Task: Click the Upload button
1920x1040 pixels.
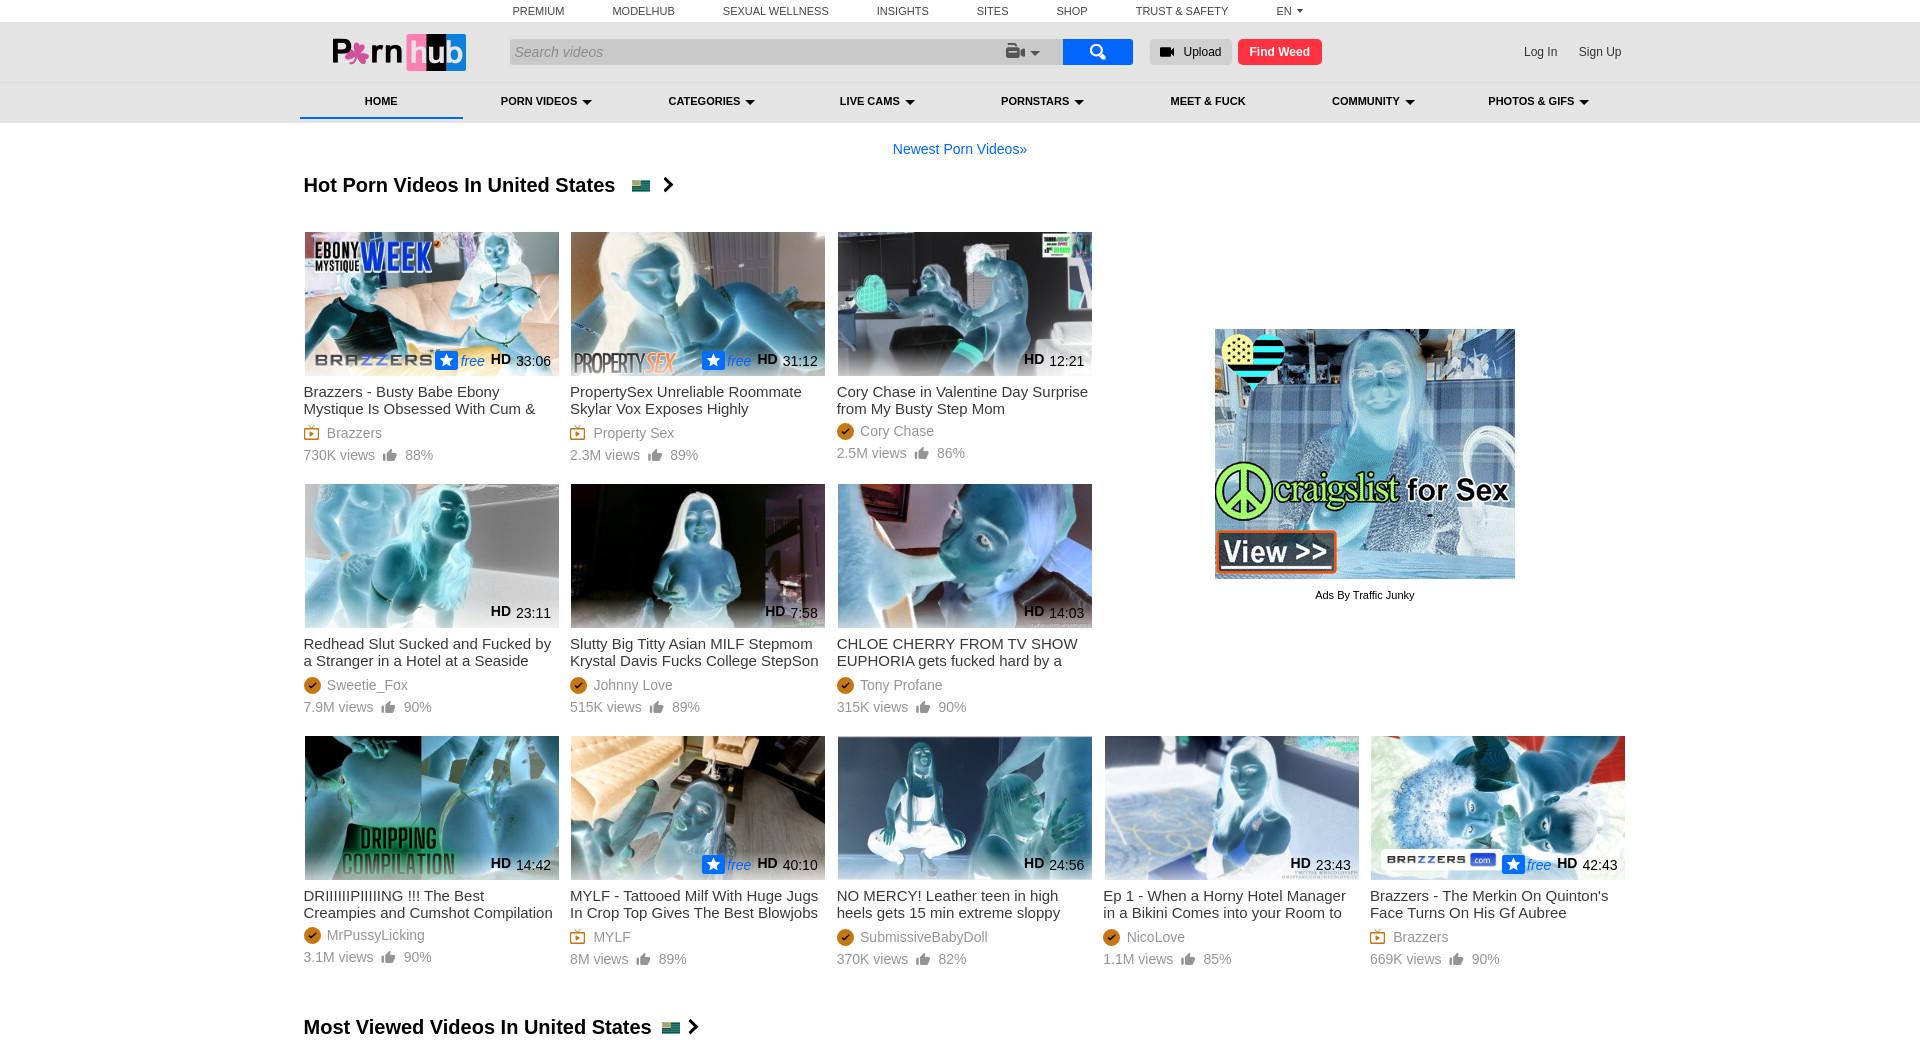Action: [x=1190, y=52]
